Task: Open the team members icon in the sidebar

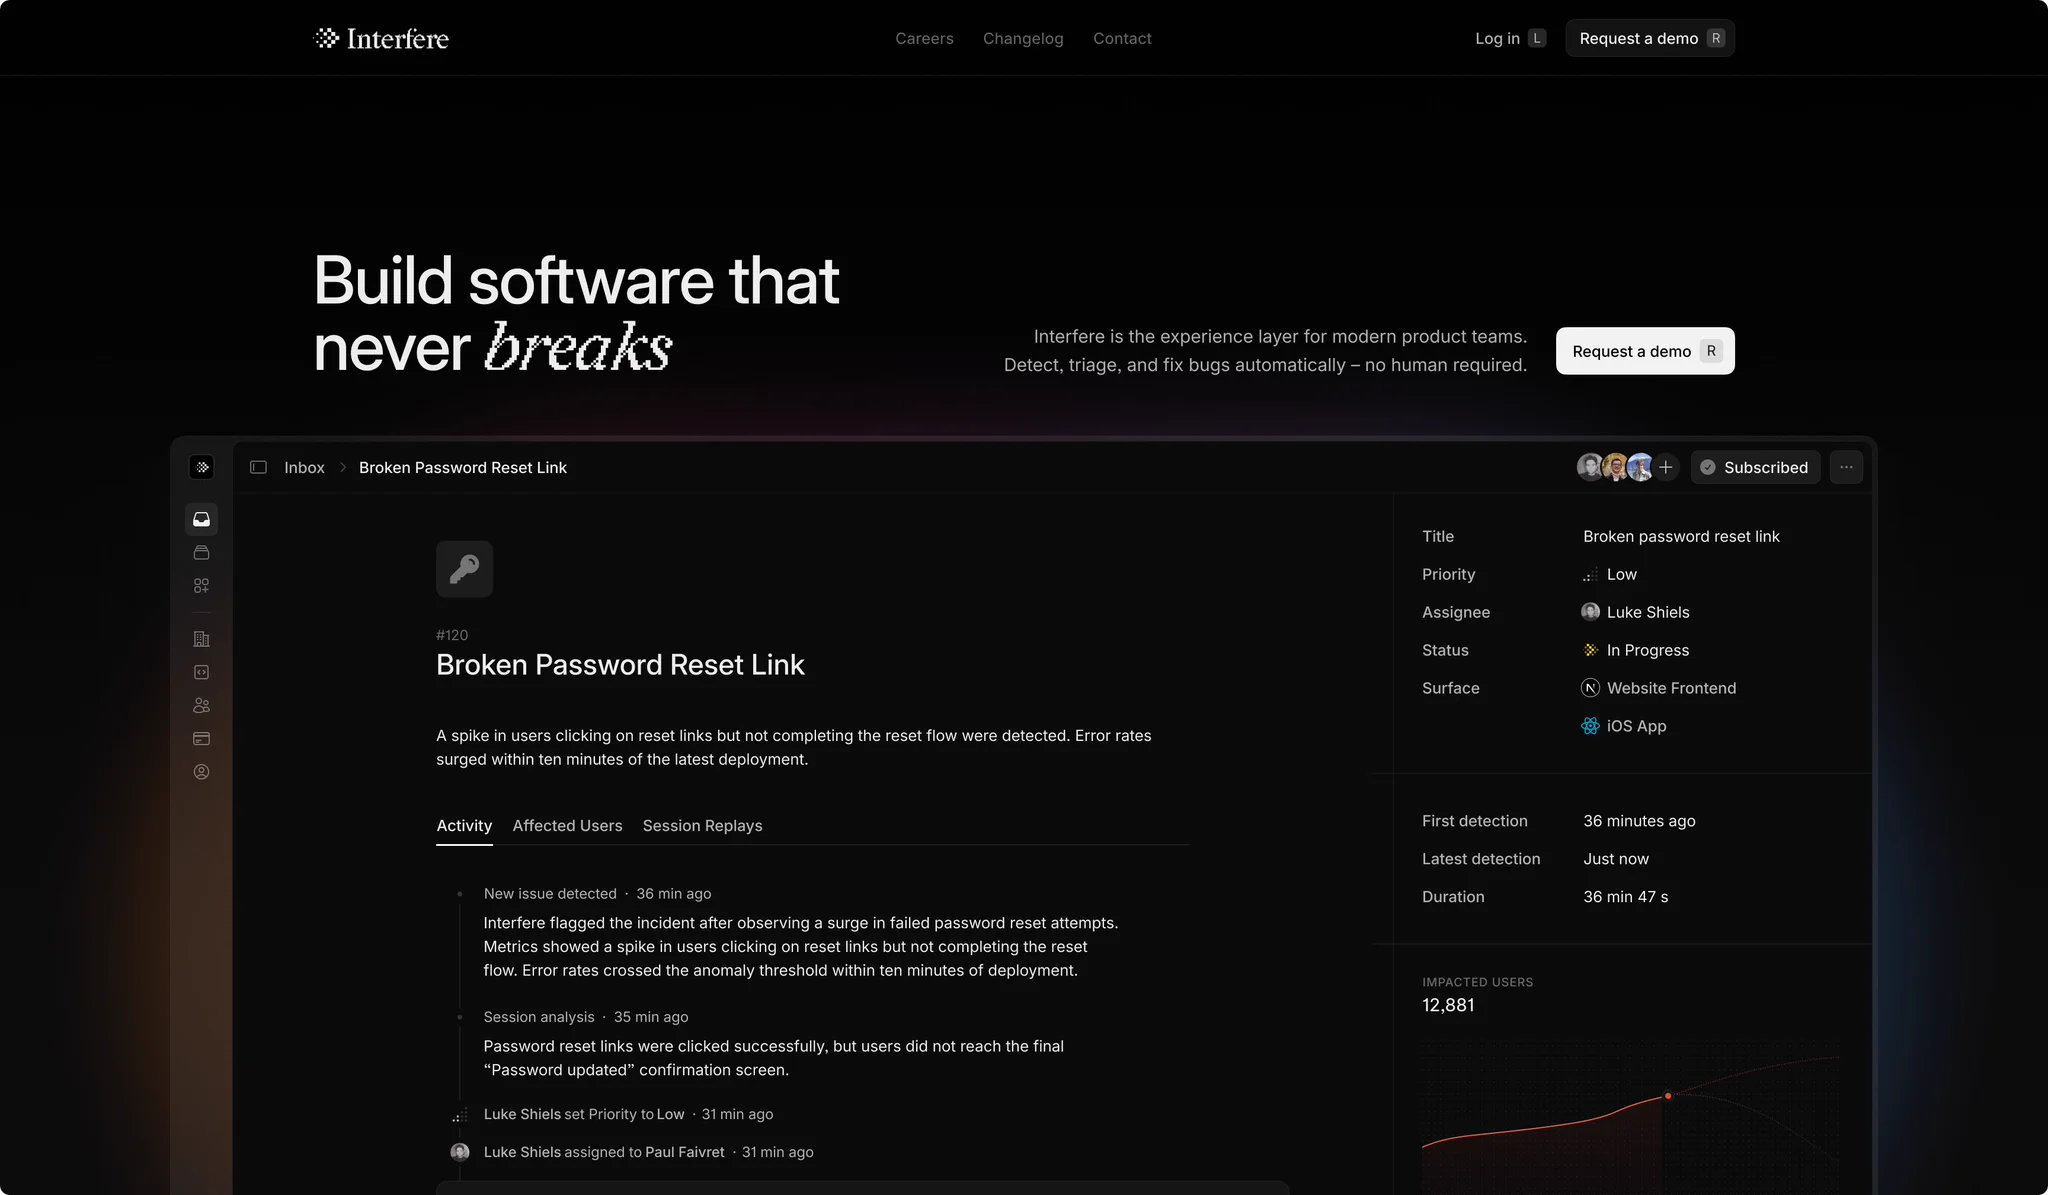Action: point(201,705)
